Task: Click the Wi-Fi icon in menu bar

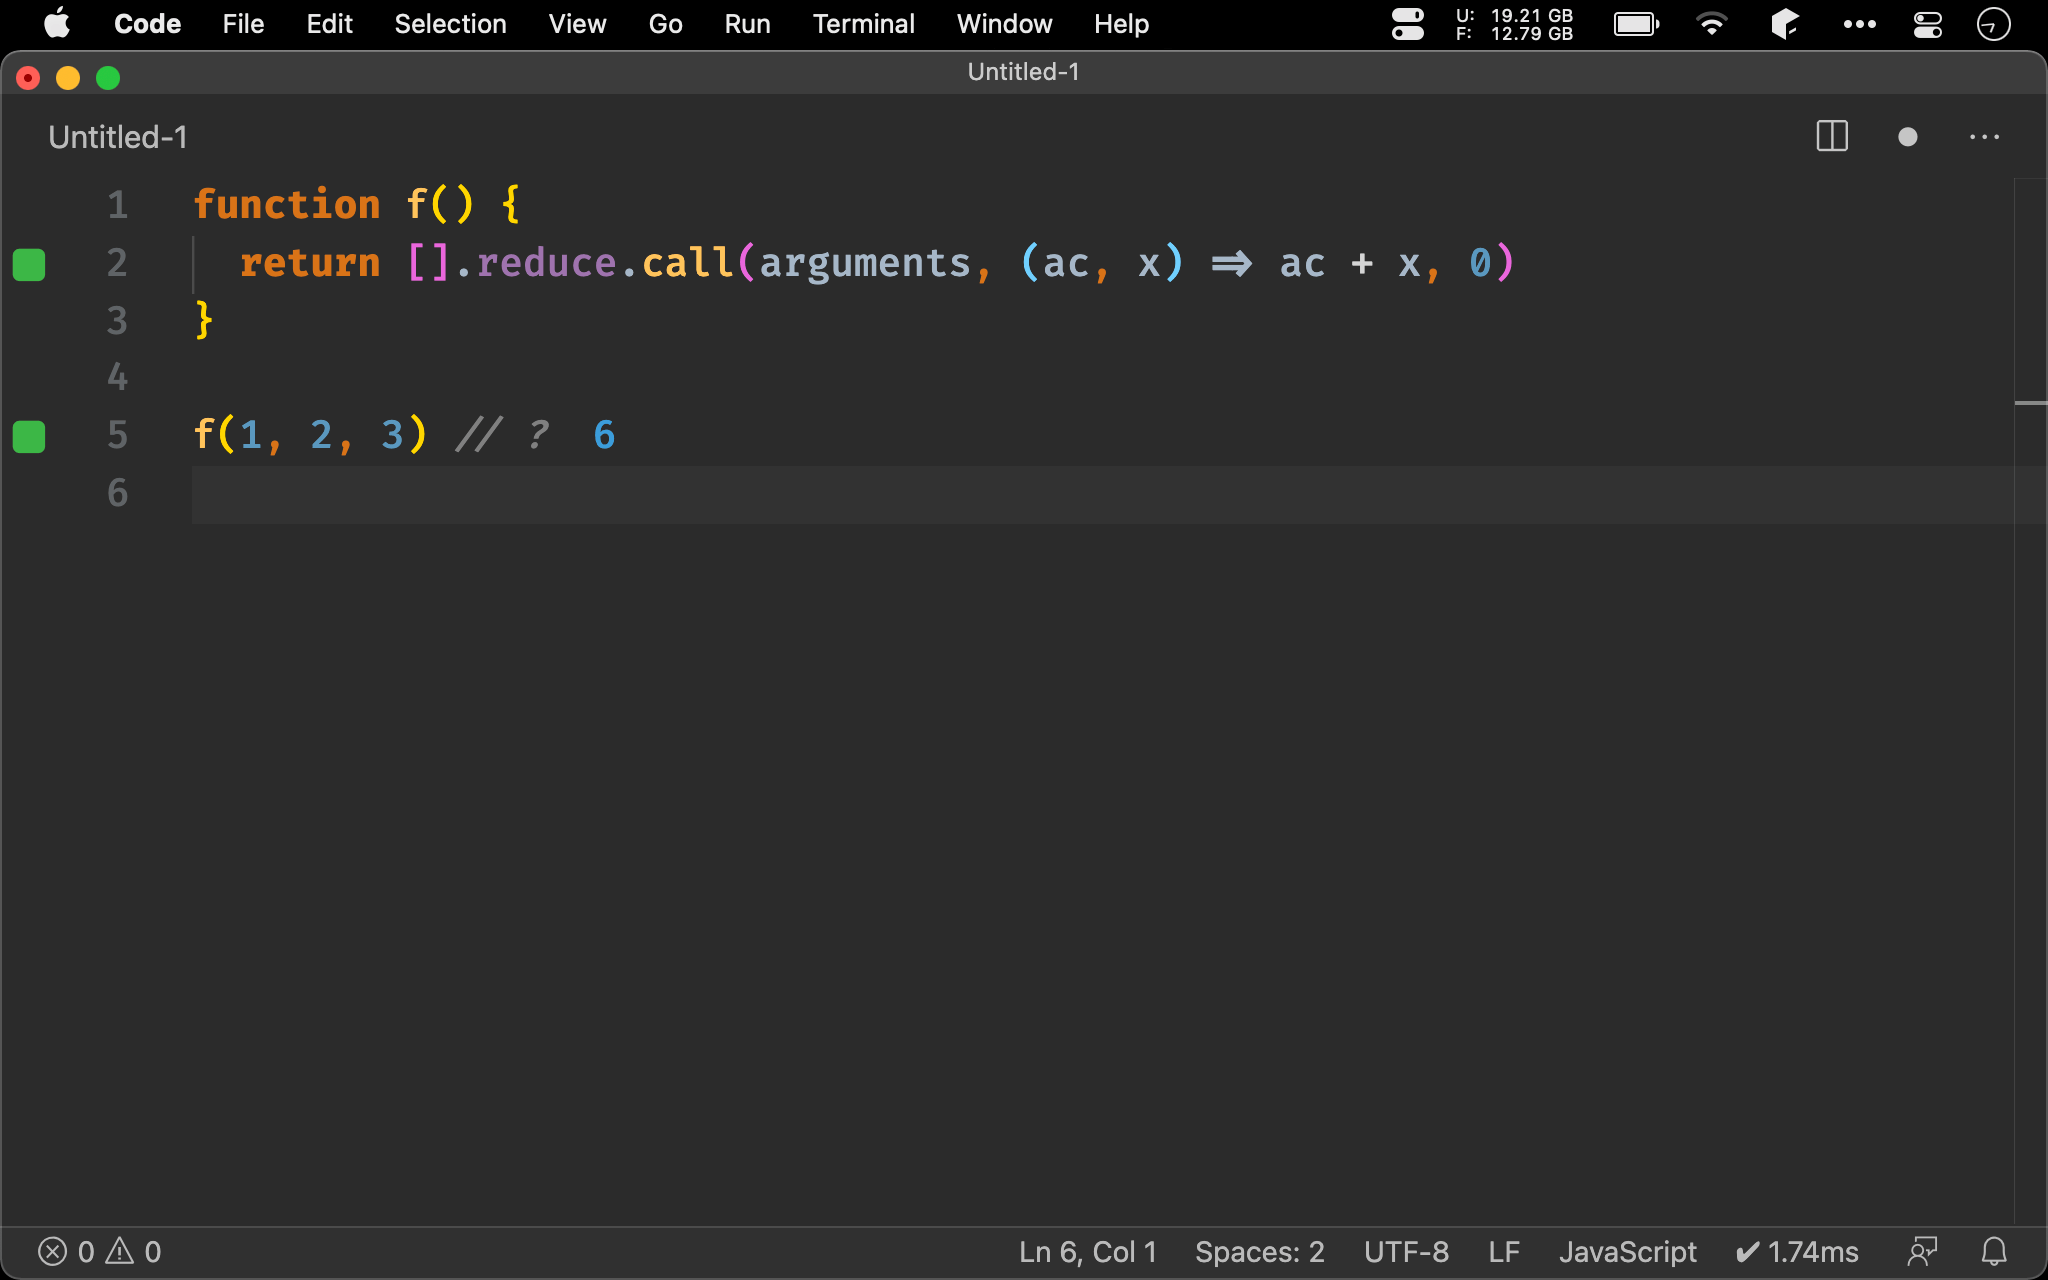Action: 1711,24
